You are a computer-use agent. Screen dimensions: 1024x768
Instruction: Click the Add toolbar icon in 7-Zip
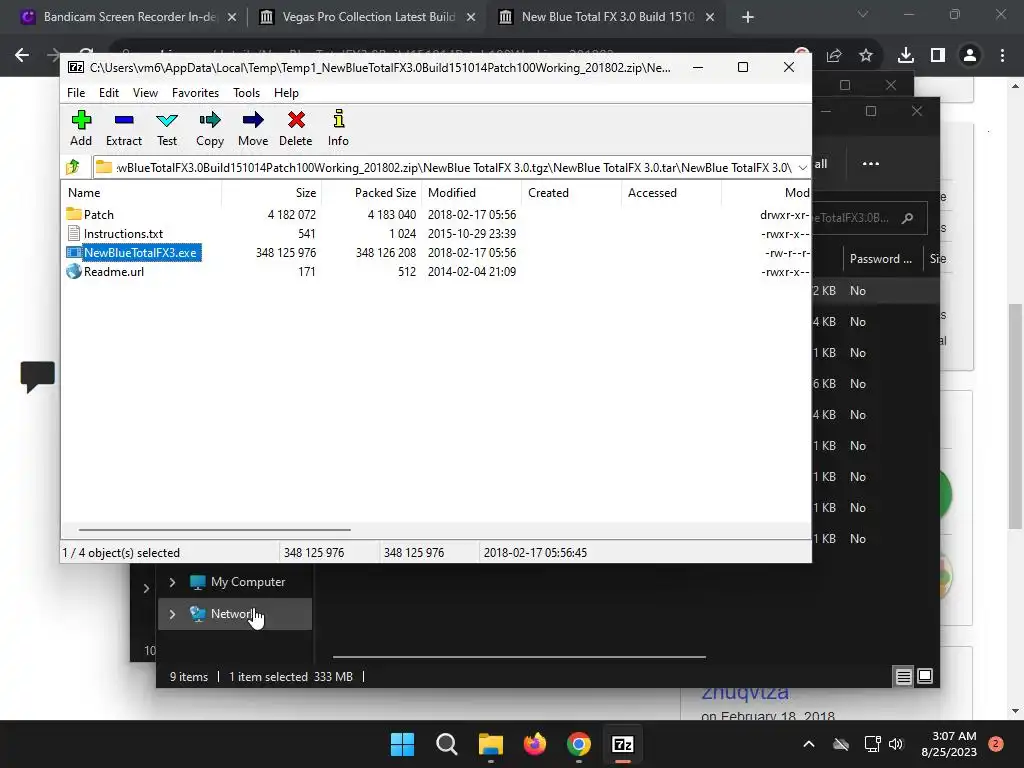pos(81,128)
